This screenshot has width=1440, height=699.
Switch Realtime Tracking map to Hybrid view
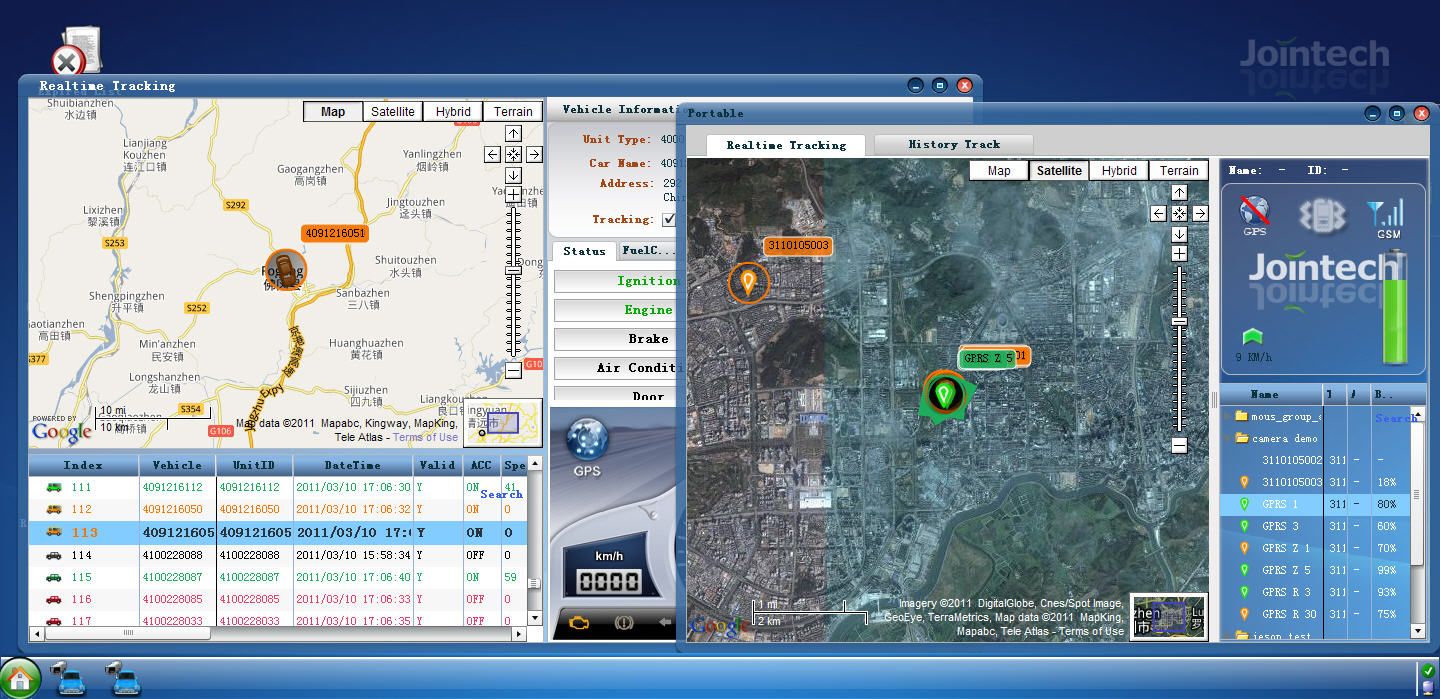pos(453,112)
